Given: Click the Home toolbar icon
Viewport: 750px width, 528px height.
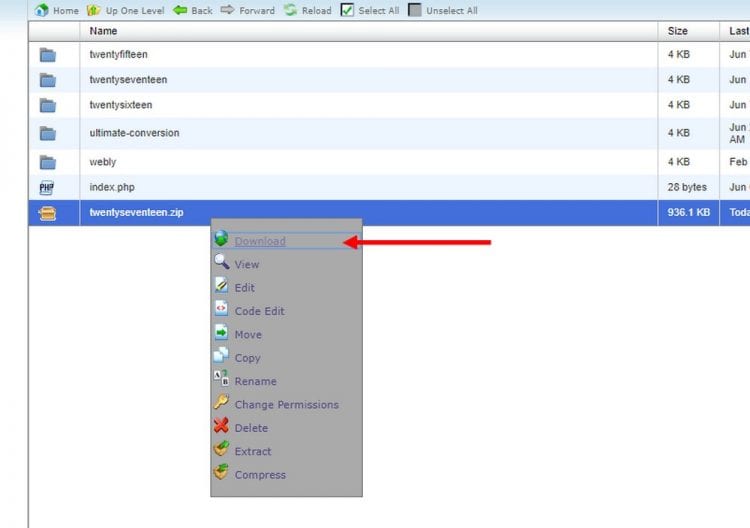Looking at the screenshot, I should 41,11.
